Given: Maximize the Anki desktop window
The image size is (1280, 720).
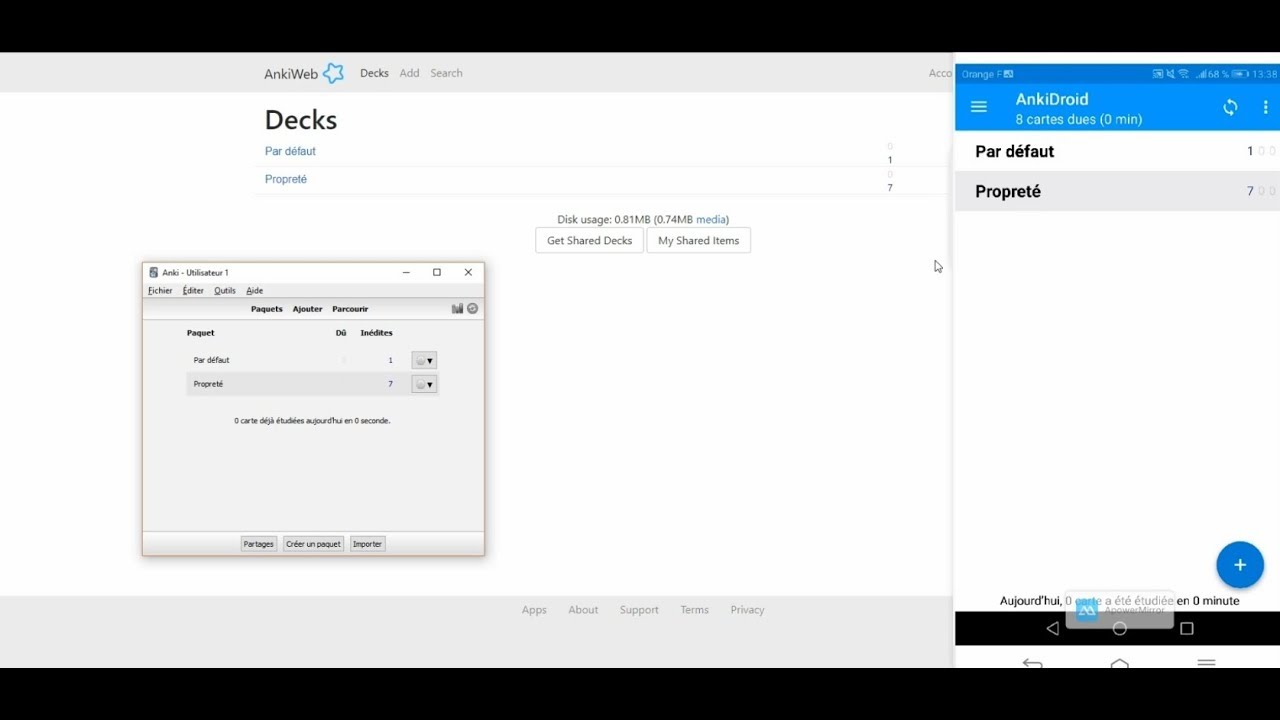Looking at the screenshot, I should 437,272.
